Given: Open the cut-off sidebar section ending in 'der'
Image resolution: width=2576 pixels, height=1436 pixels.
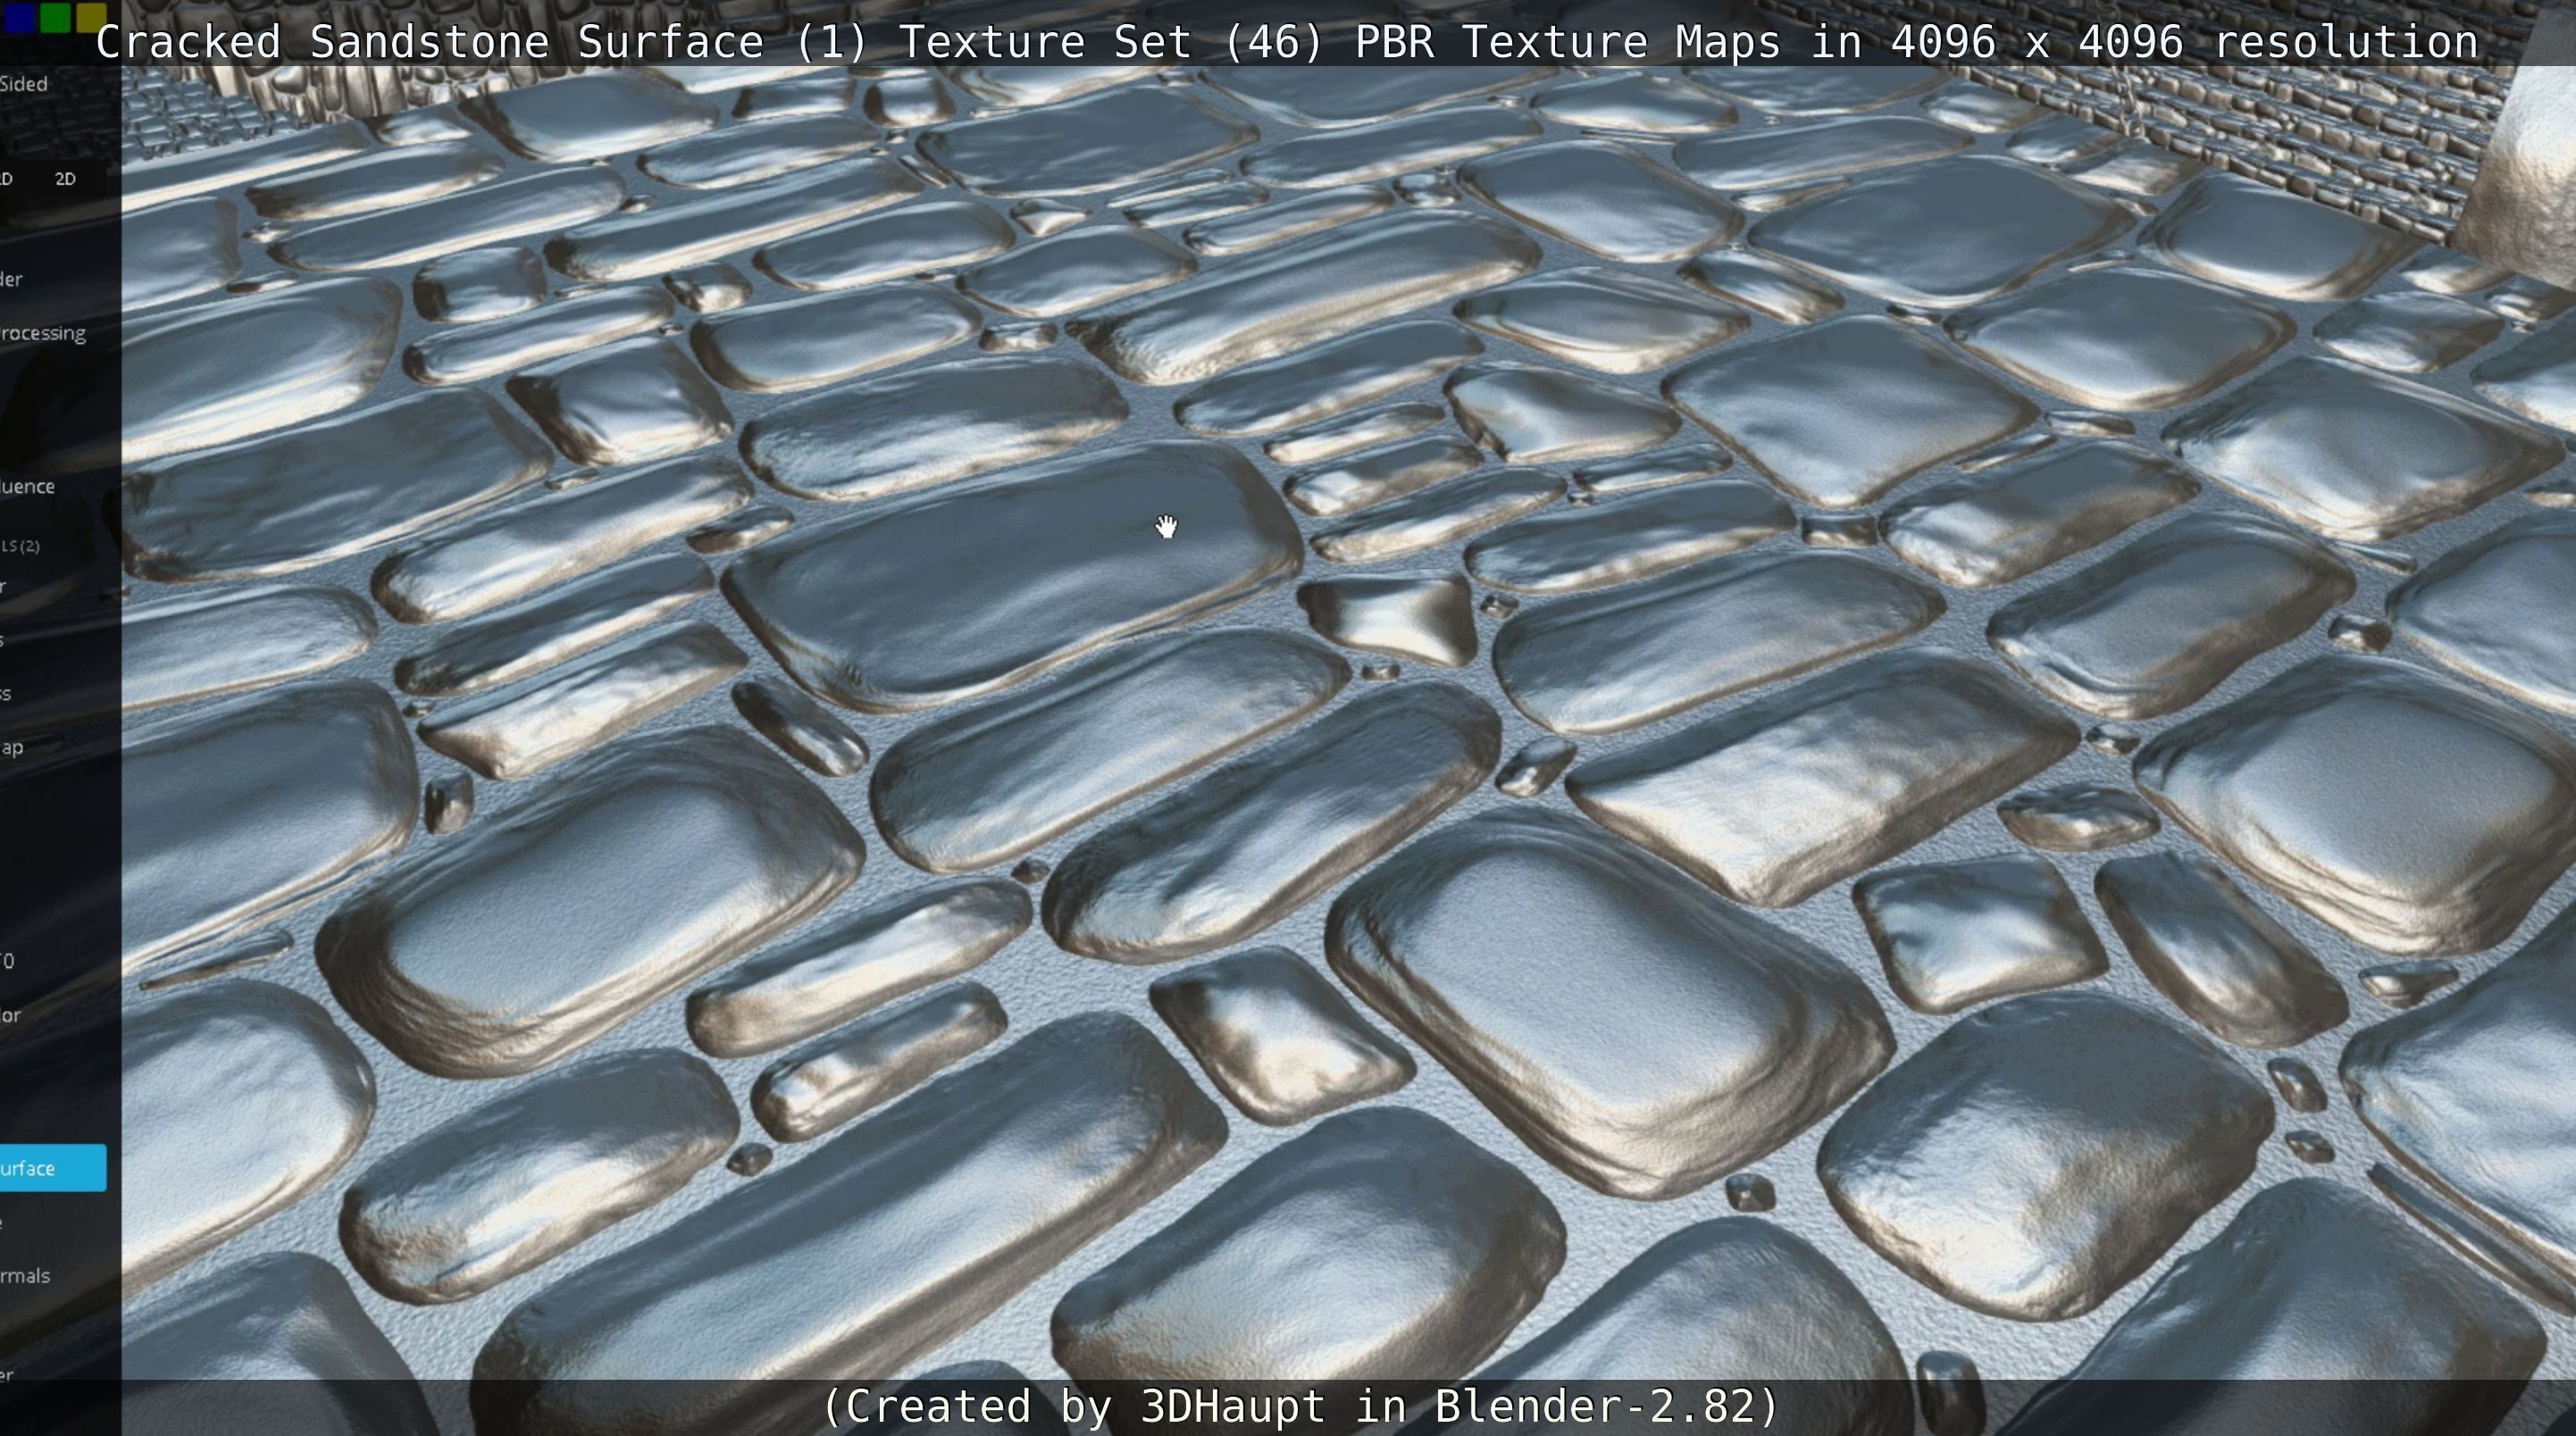Looking at the screenshot, I should [12, 279].
